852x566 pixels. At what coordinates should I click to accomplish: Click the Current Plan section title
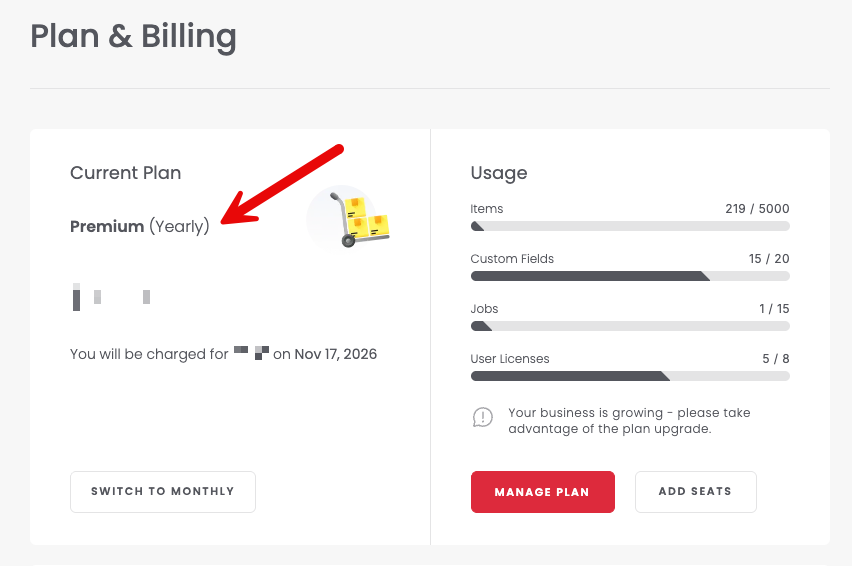[x=126, y=173]
